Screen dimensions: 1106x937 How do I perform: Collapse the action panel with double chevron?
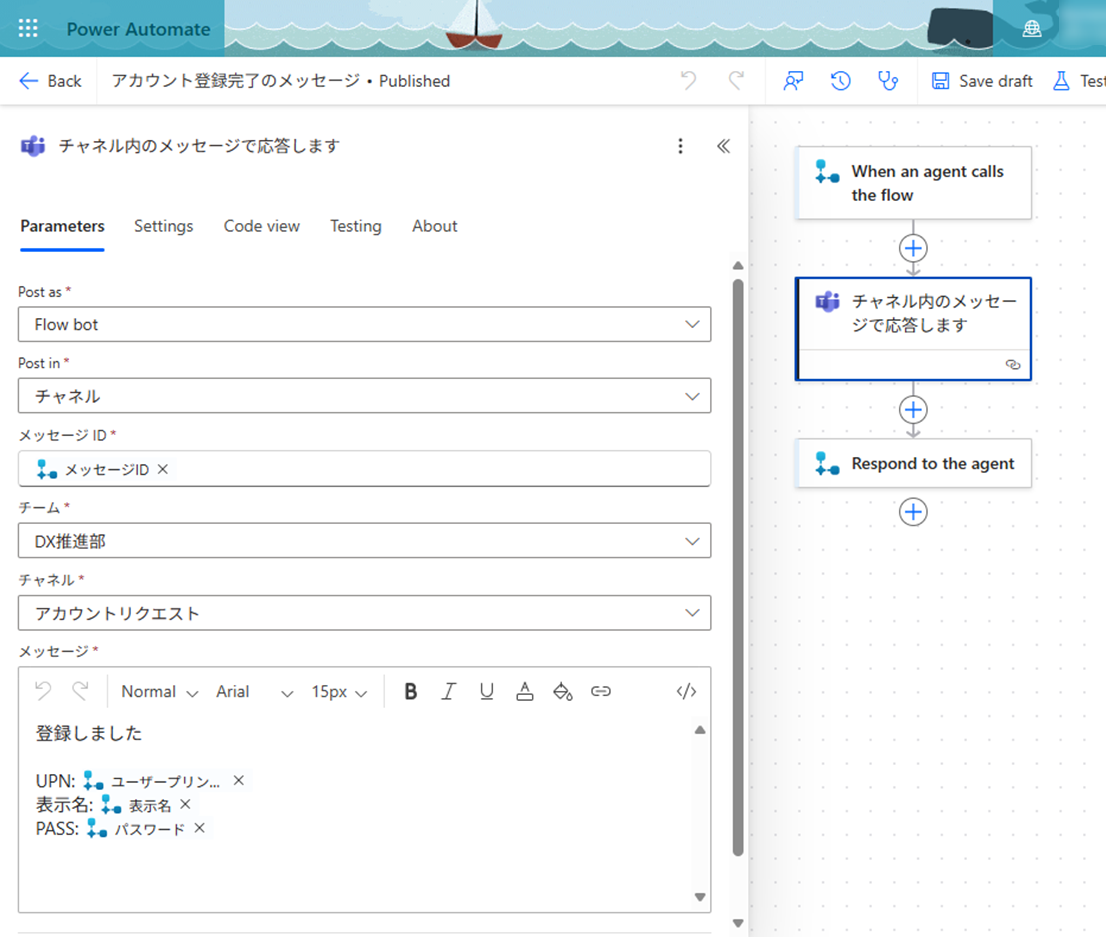(x=724, y=146)
